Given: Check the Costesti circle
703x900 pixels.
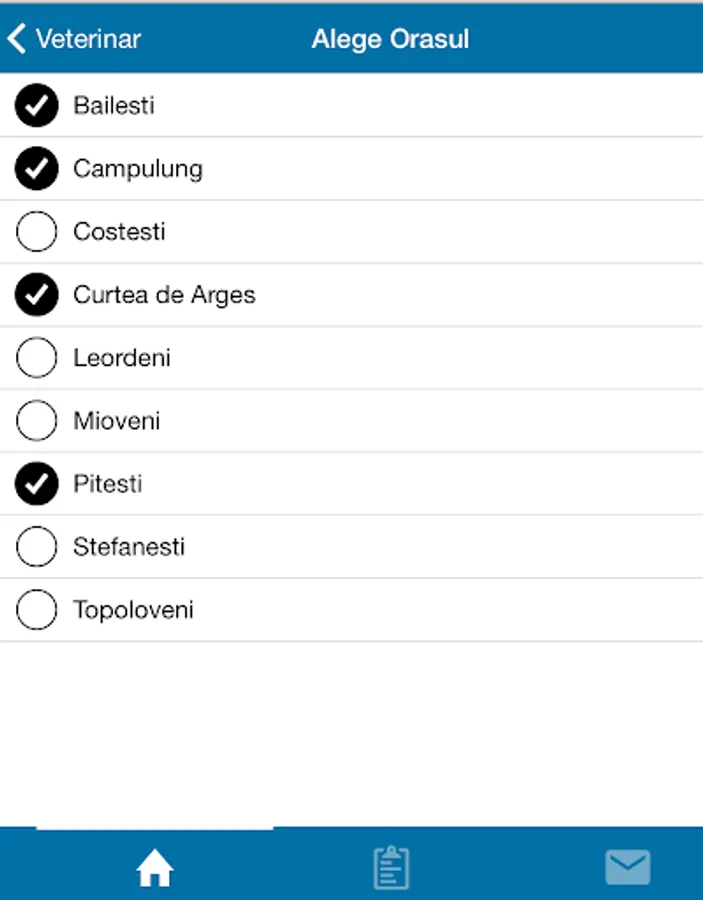Looking at the screenshot, I should click(x=37, y=231).
